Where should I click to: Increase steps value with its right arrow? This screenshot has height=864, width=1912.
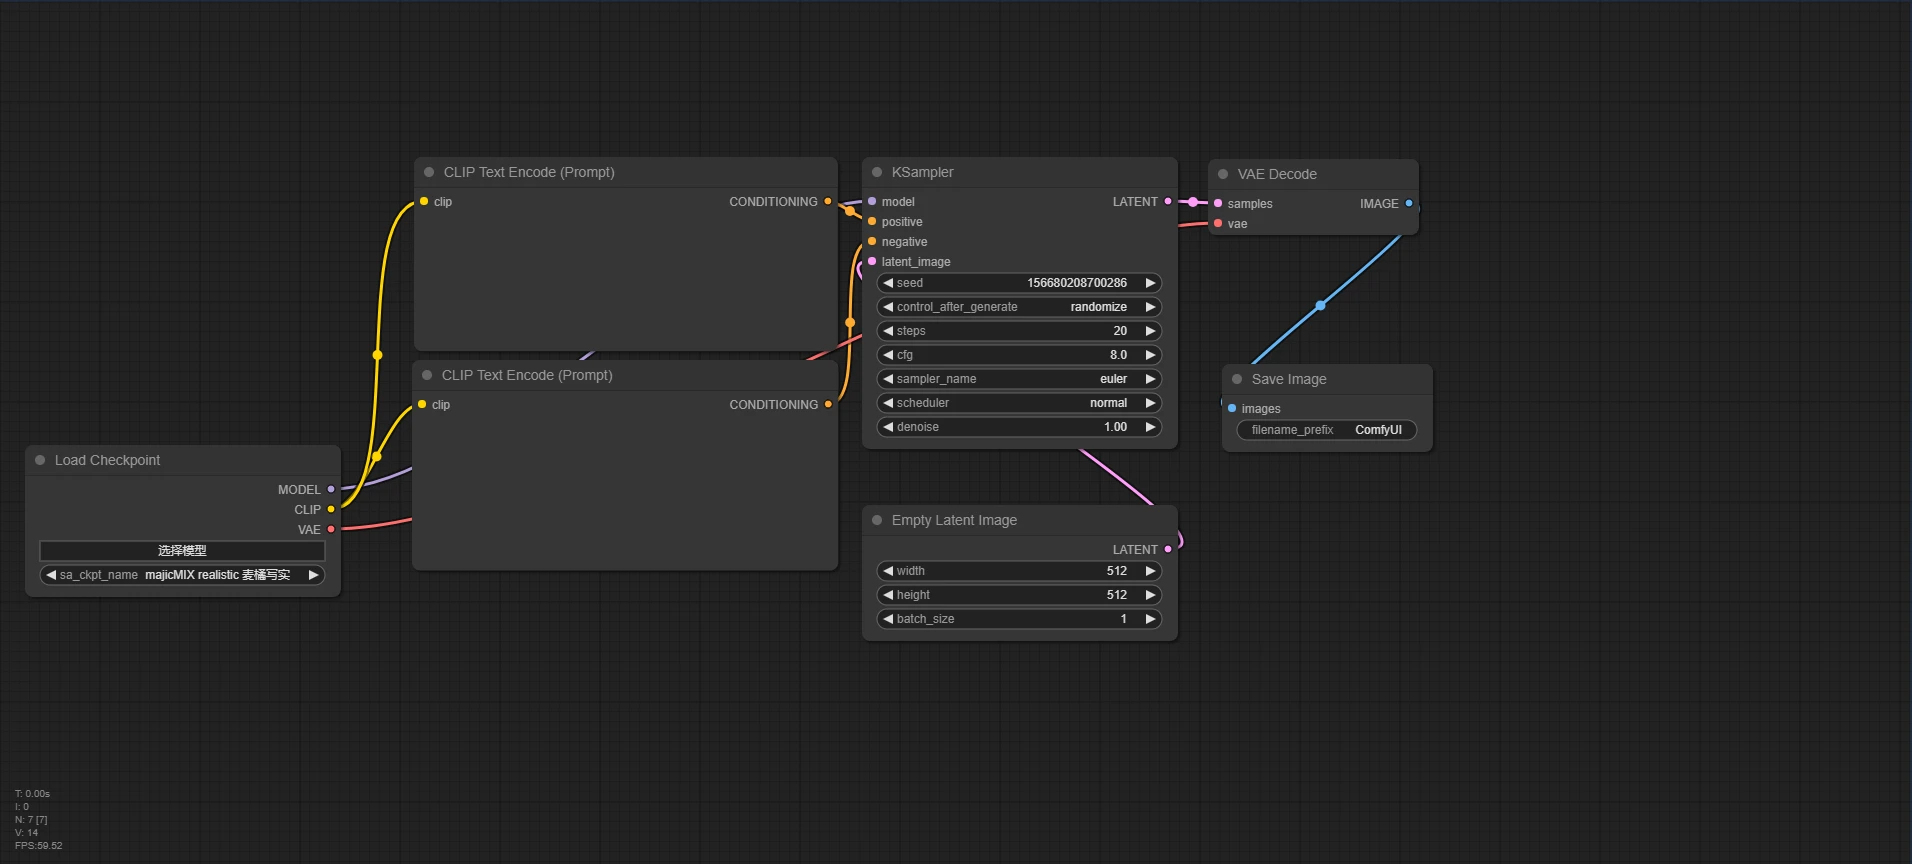tap(1150, 331)
